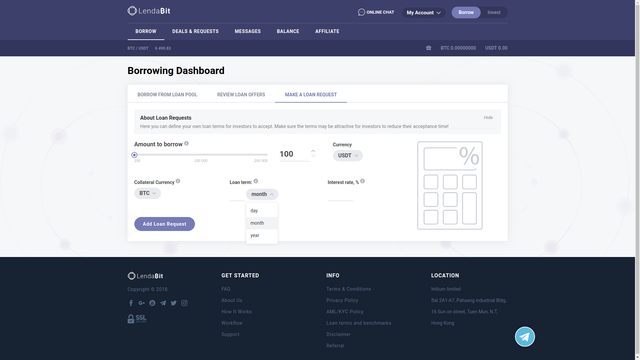The width and height of the screenshot is (640, 360).
Task: Click the footer LendaBit logo
Action: point(145,276)
